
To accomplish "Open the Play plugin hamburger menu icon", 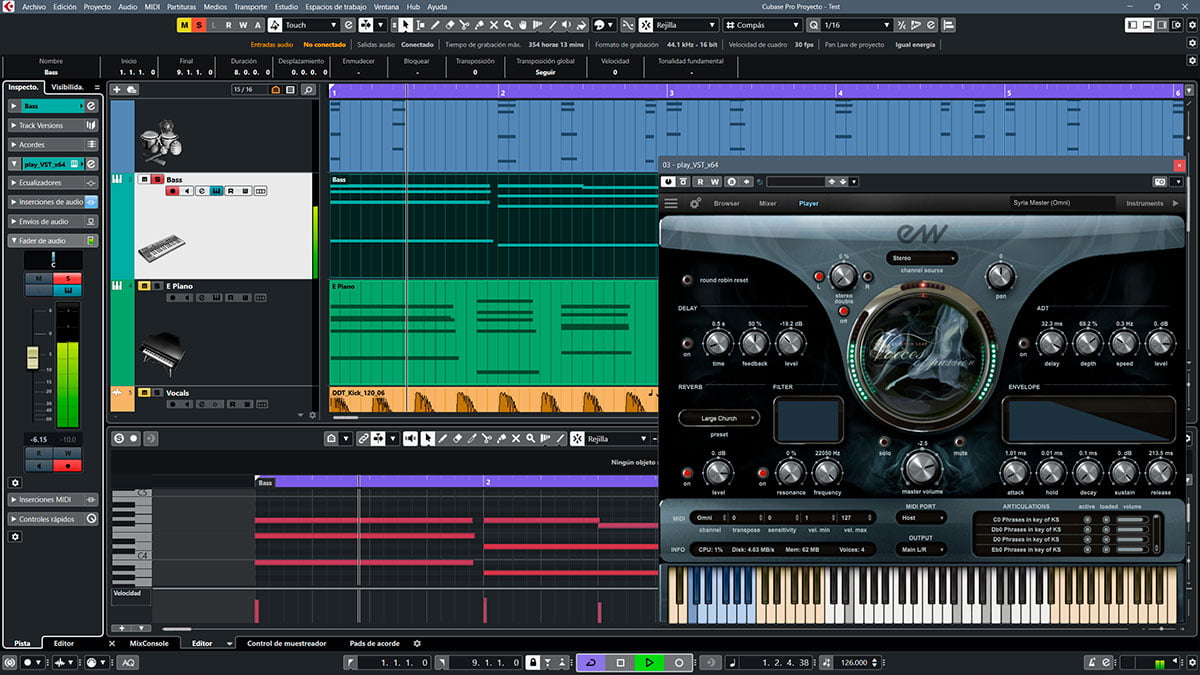I will (x=671, y=203).
